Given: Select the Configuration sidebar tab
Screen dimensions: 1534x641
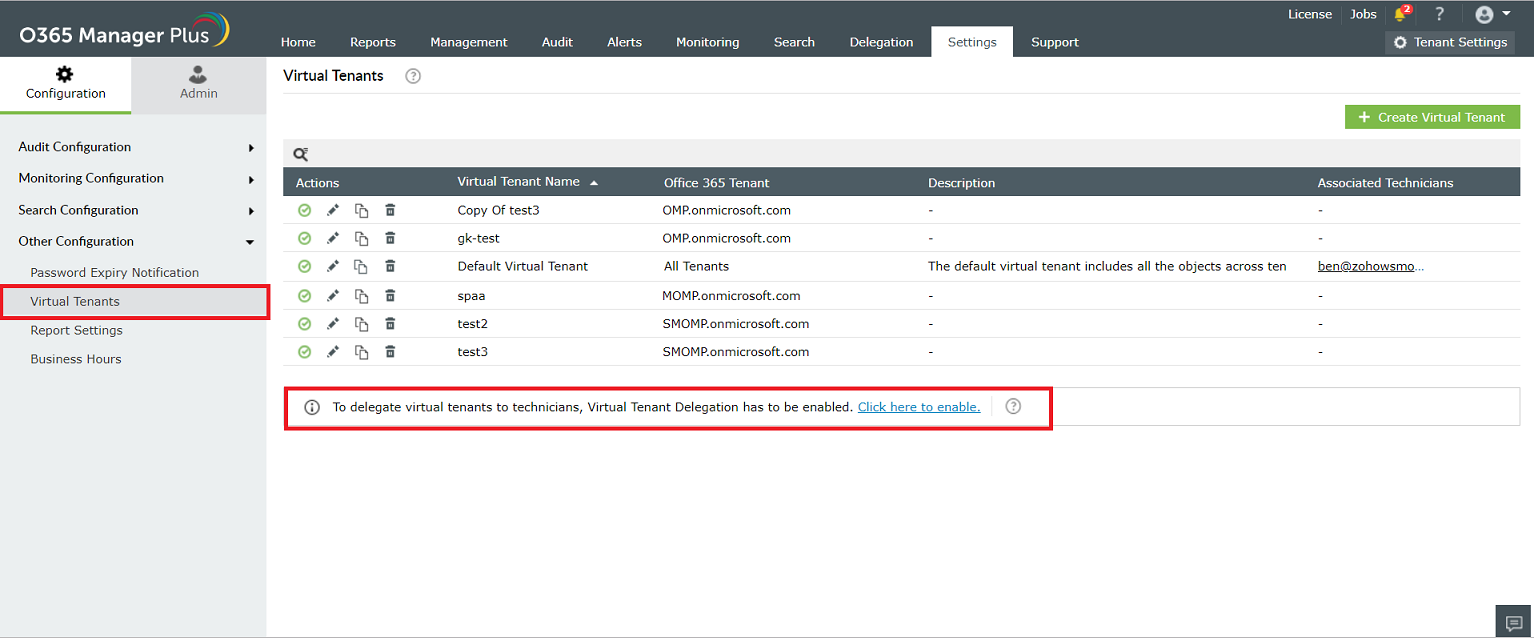Looking at the screenshot, I should 66,84.
